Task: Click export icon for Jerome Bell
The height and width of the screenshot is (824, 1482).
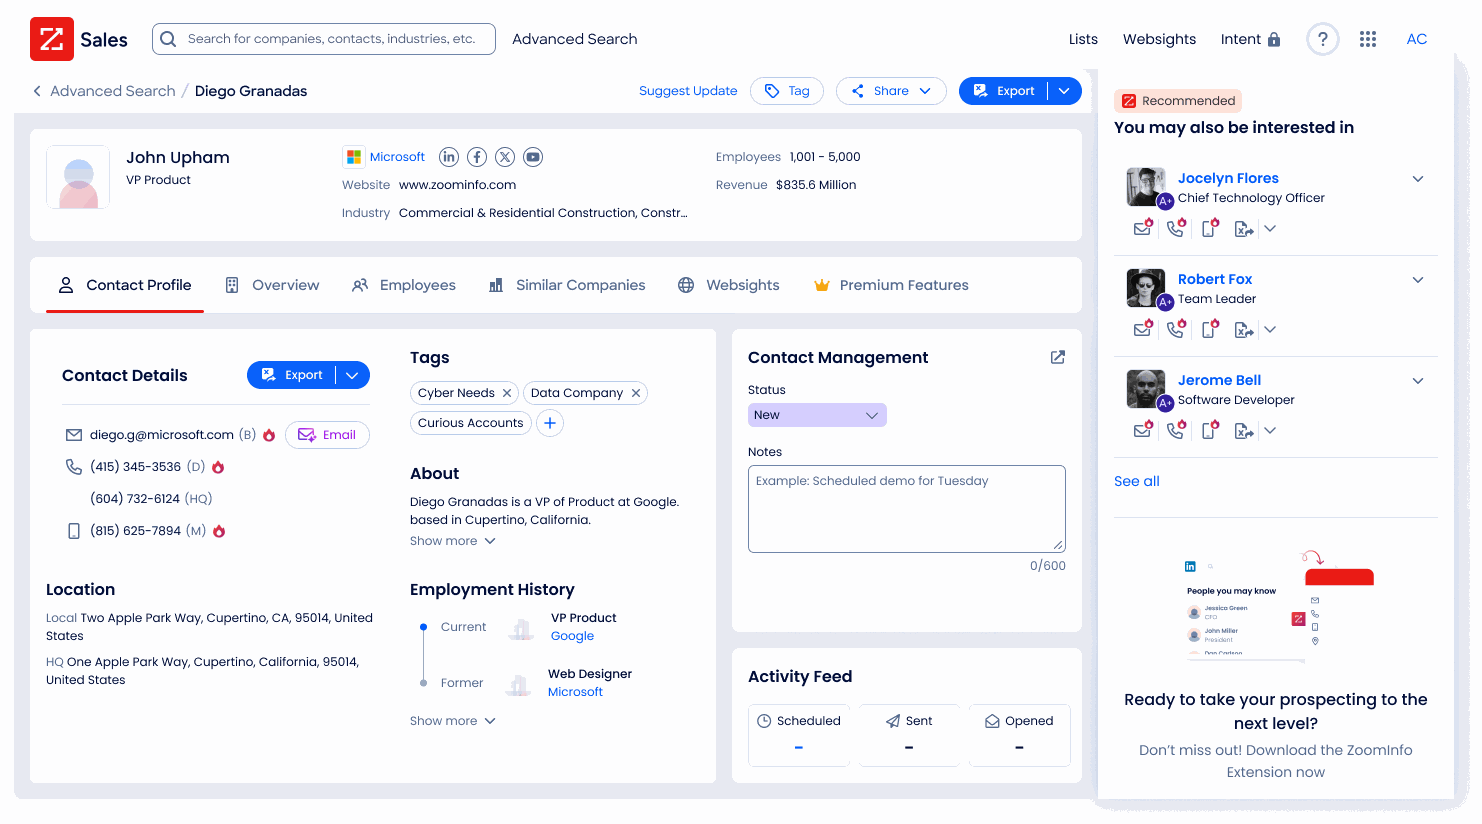Action: (x=1243, y=431)
